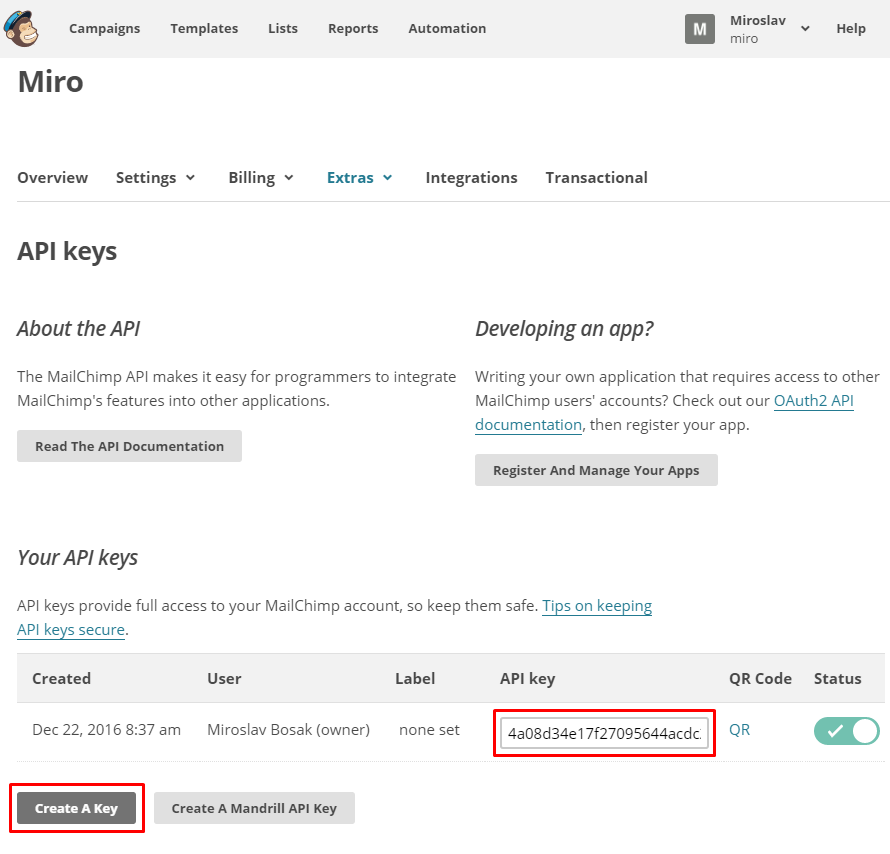Open the OAuth2 API documentation link
The width and height of the screenshot is (890, 854).
(x=813, y=401)
